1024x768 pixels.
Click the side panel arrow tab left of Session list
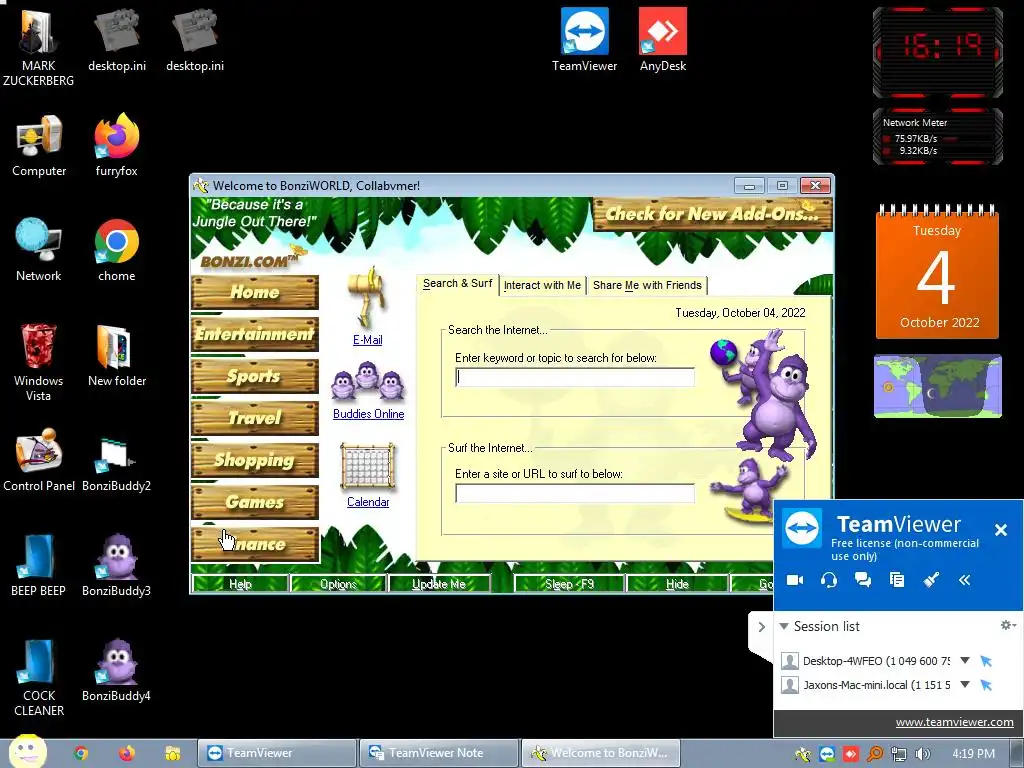(761, 628)
